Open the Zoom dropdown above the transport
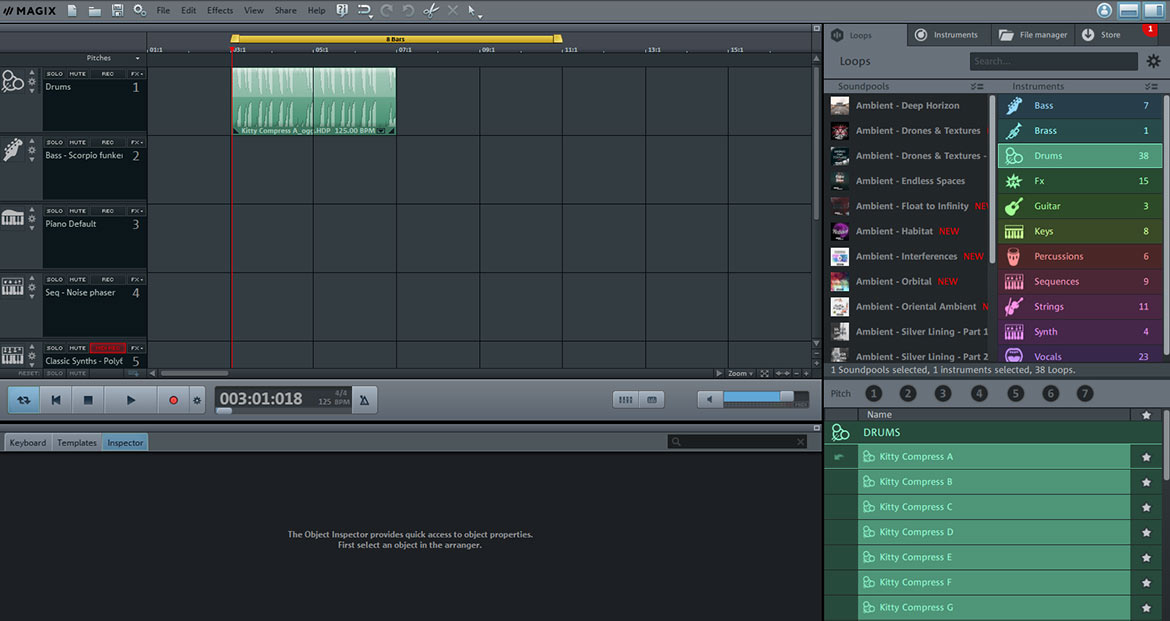The image size is (1170, 621). 741,372
